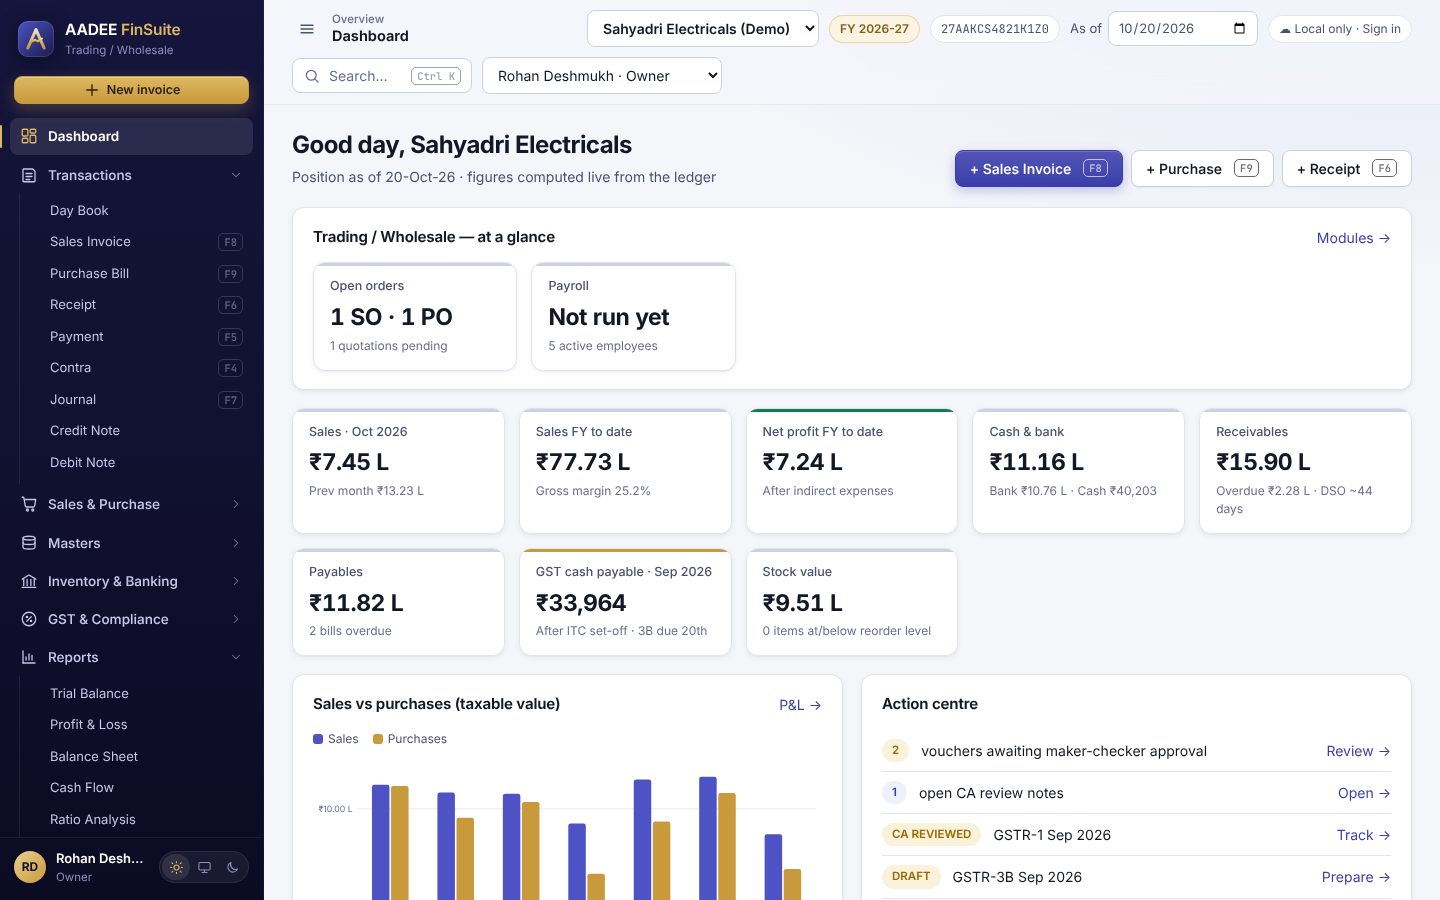The image size is (1440, 900).
Task: Click the GST & Compliance percent icon
Action: coord(29,619)
